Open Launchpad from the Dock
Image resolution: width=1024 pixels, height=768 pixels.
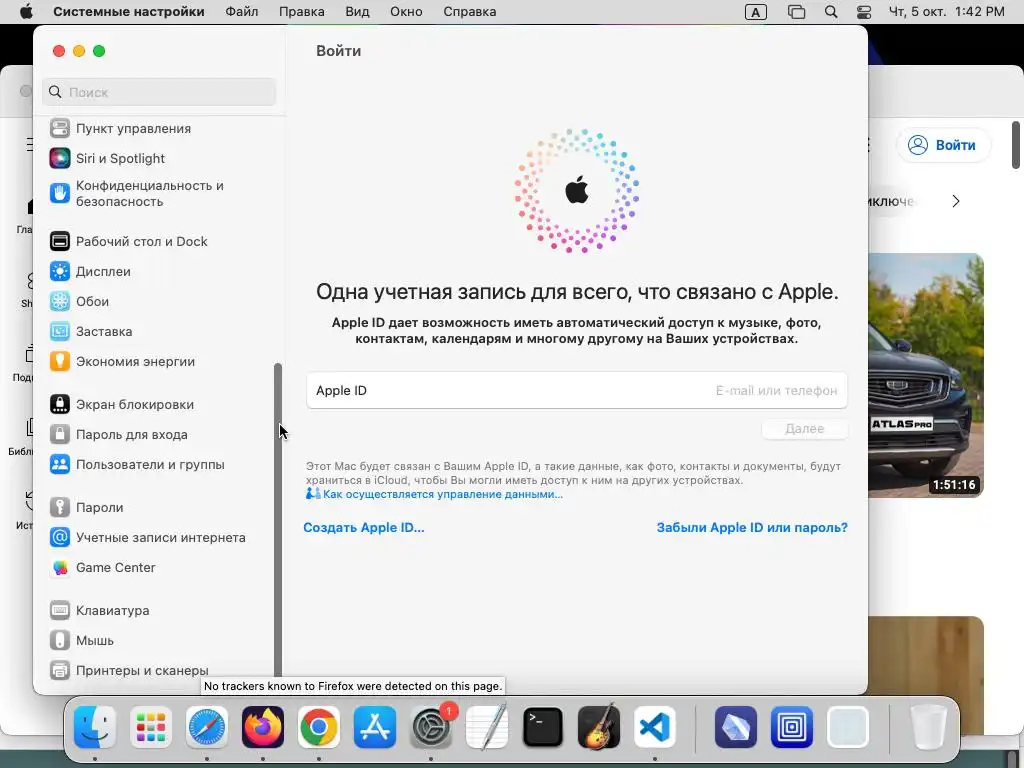pyautogui.click(x=151, y=727)
